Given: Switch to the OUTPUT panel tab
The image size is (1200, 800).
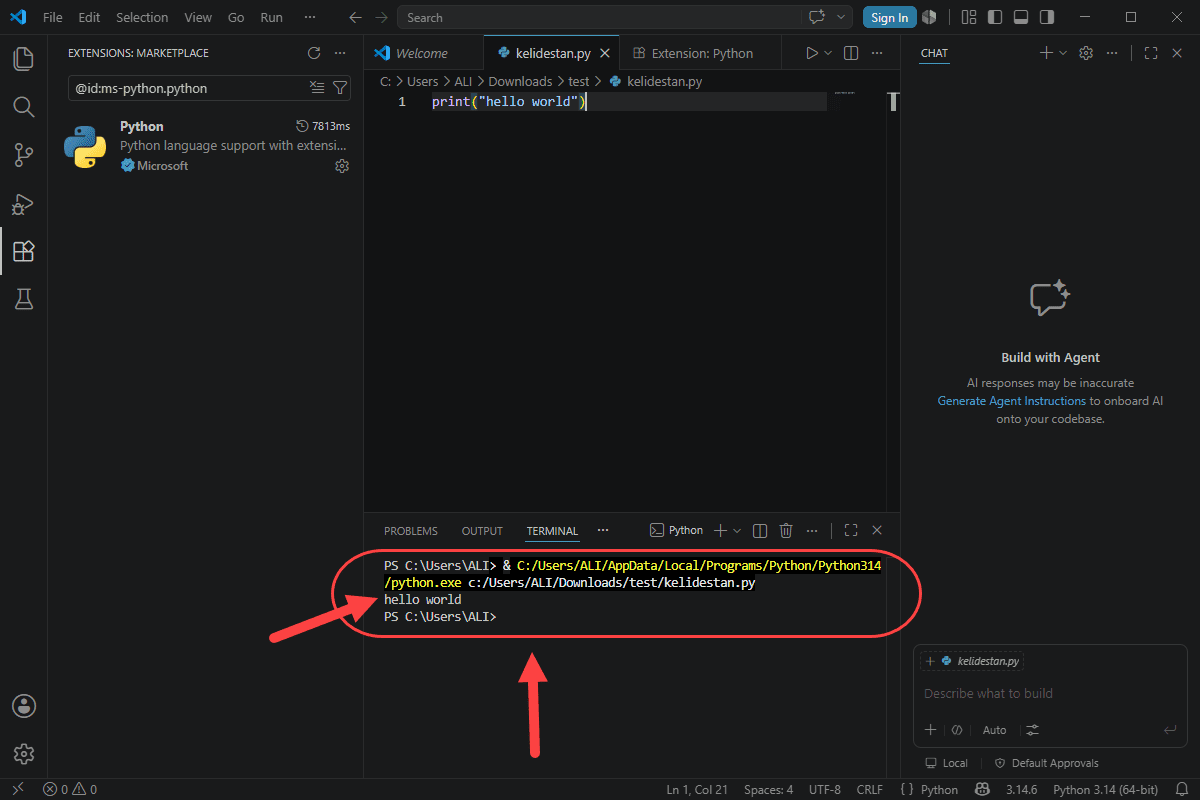Looking at the screenshot, I should (482, 530).
